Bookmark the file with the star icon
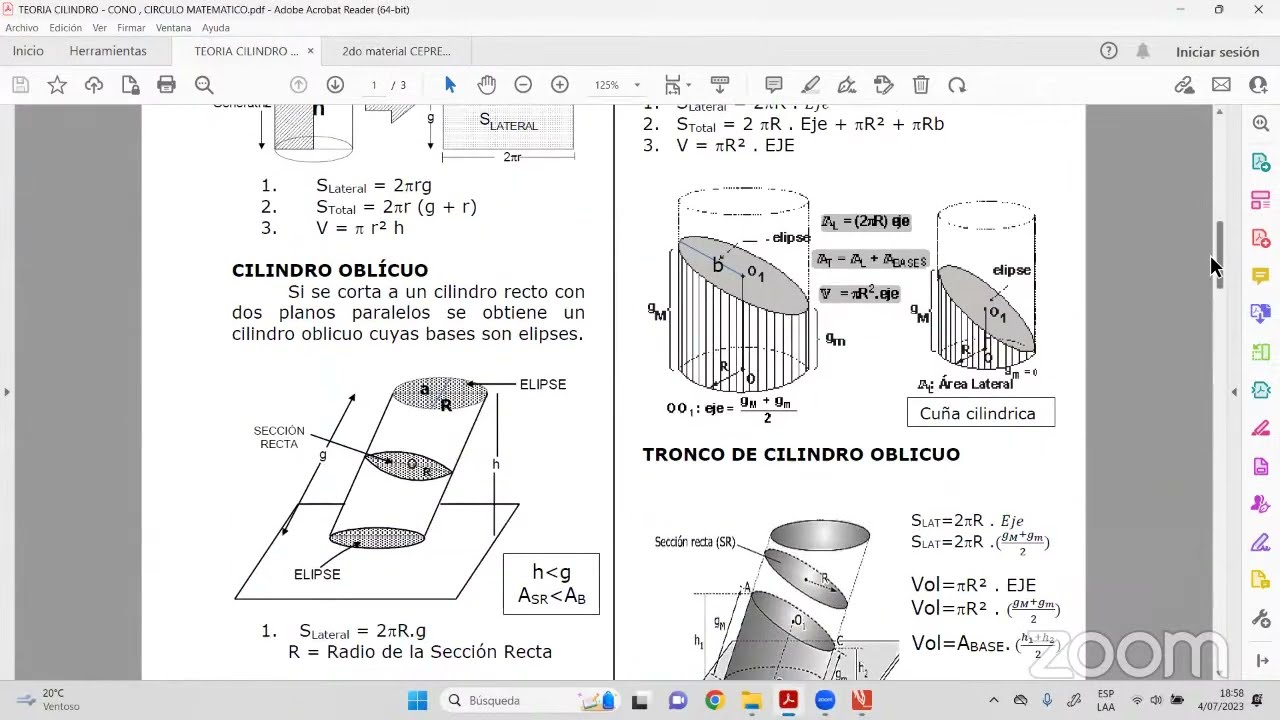Screen dimensions: 1280x720 click(x=57, y=85)
